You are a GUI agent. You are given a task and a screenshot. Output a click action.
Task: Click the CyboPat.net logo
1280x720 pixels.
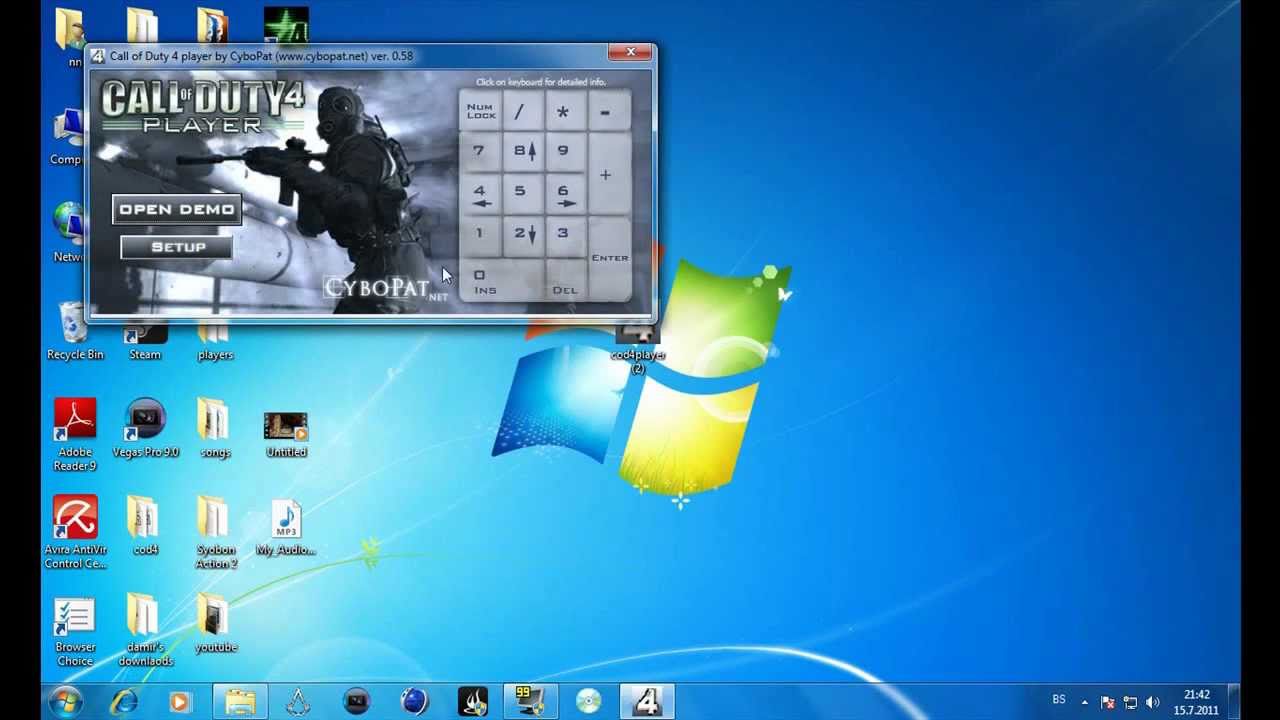(385, 288)
